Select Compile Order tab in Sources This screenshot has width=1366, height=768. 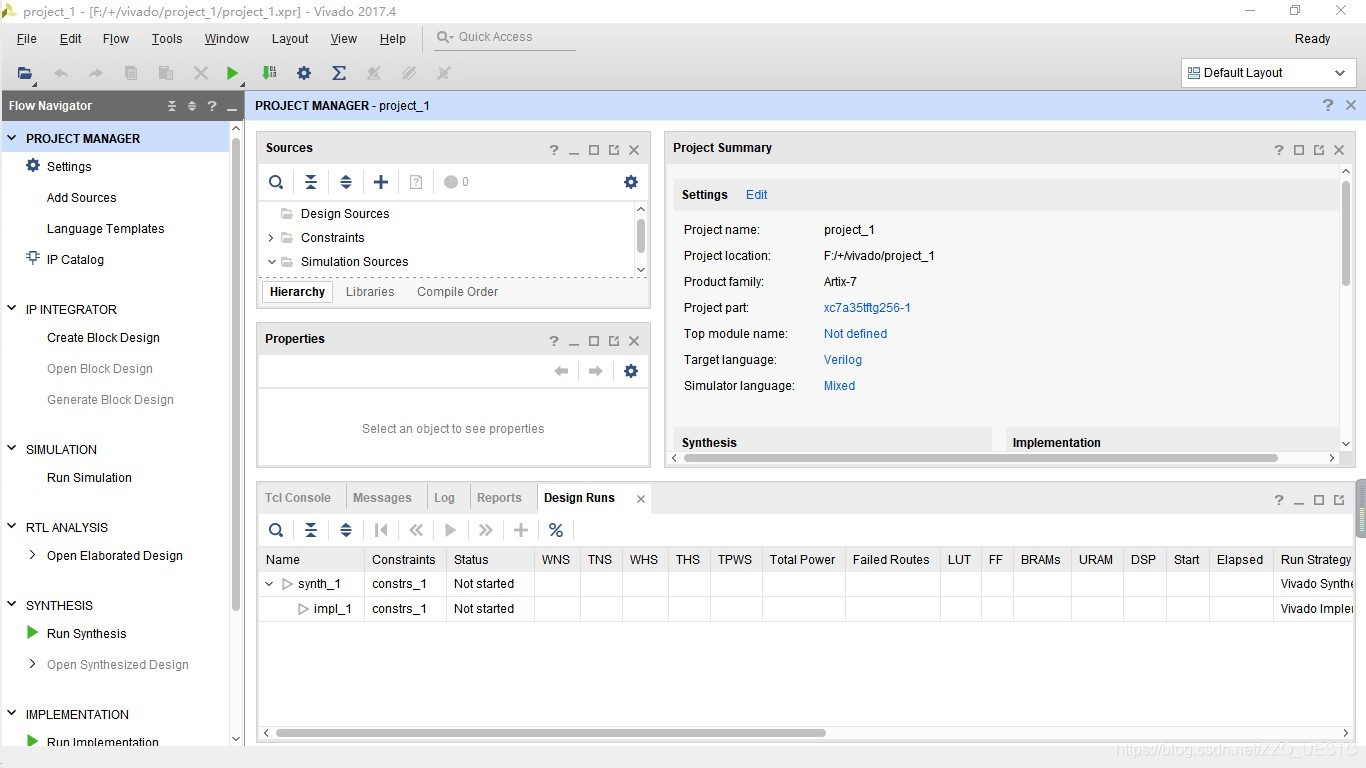point(457,292)
